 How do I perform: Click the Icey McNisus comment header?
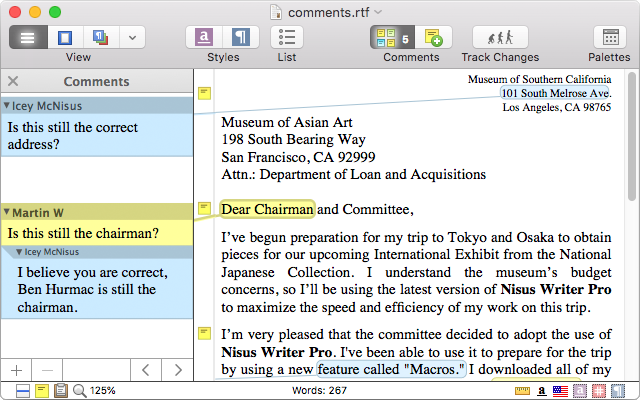pyautogui.click(x=97, y=106)
